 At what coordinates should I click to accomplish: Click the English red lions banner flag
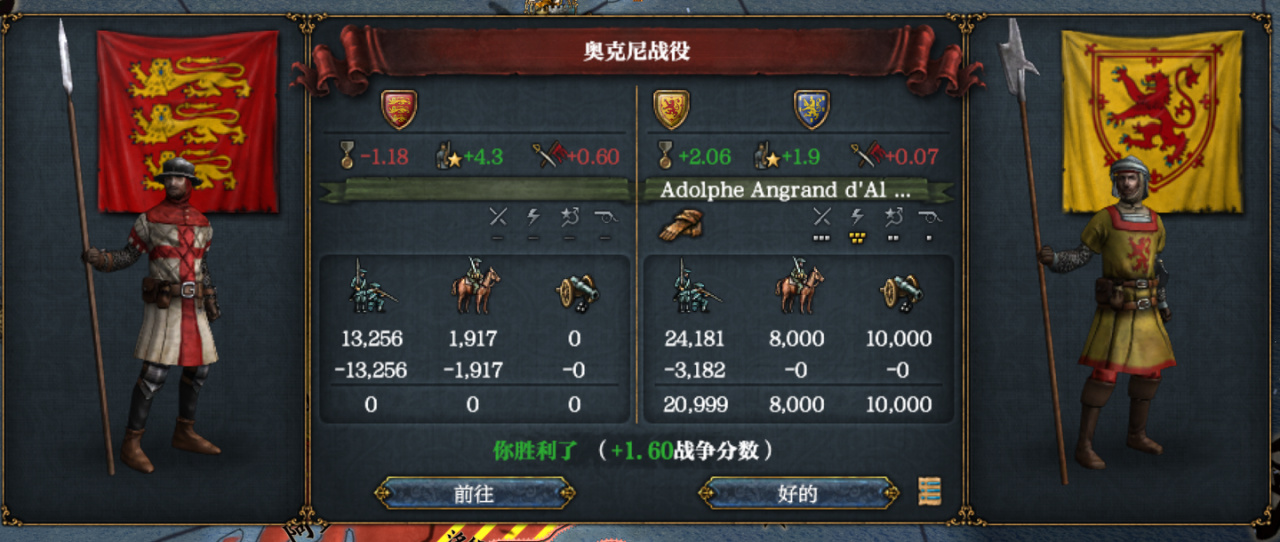[188, 120]
